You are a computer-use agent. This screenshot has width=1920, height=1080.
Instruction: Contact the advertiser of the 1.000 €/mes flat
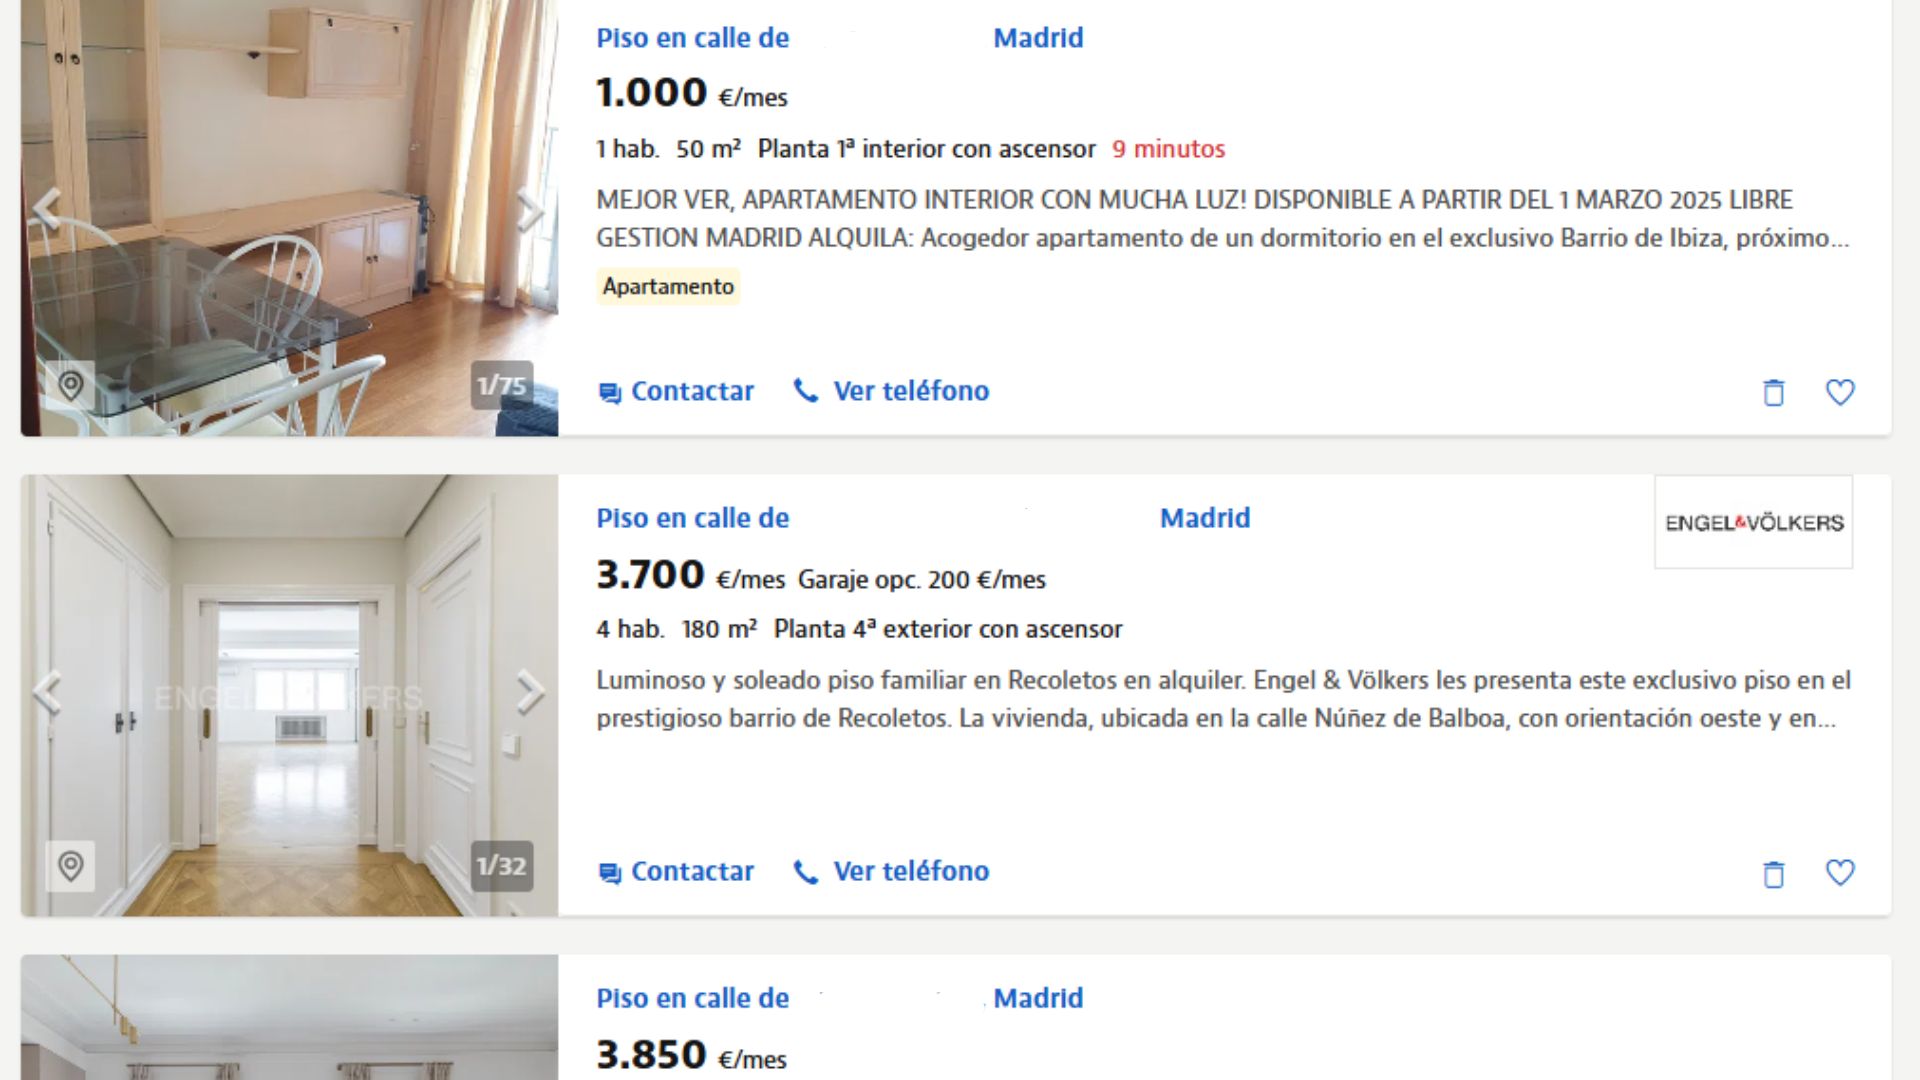pyautogui.click(x=676, y=391)
